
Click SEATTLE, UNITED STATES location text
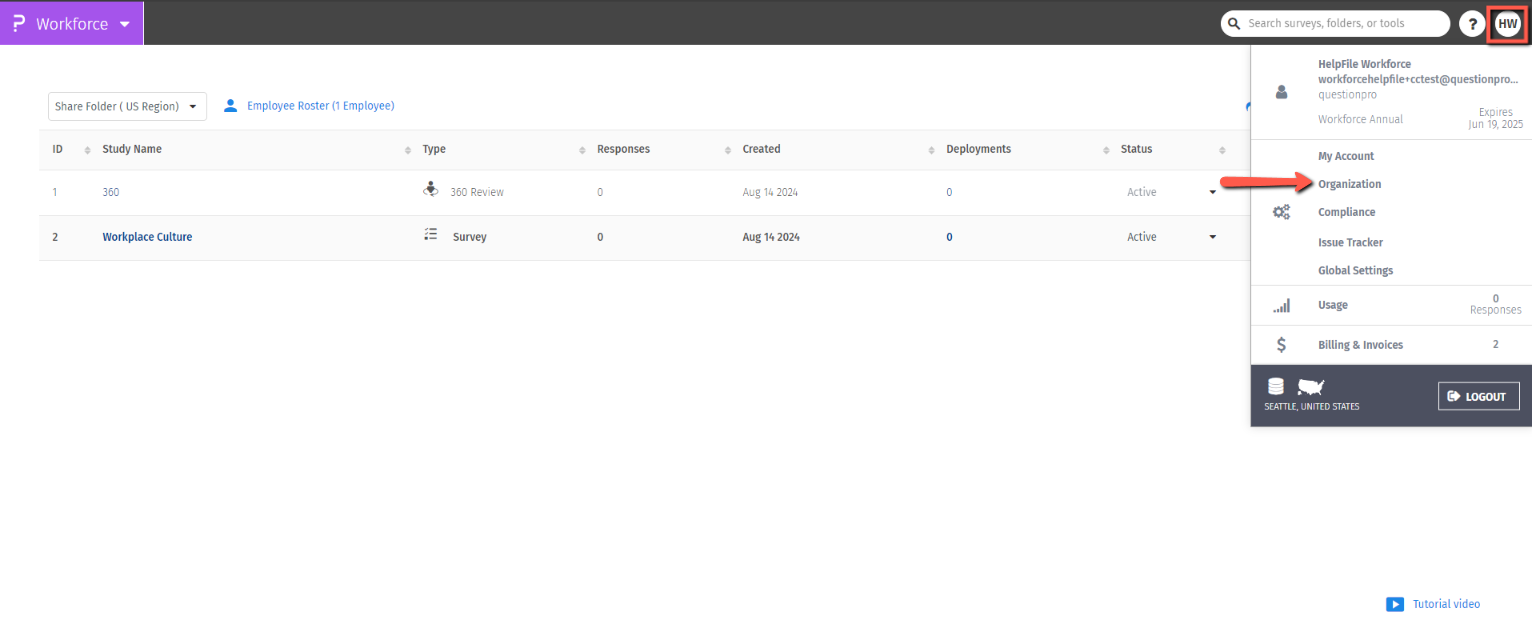click(x=1311, y=407)
